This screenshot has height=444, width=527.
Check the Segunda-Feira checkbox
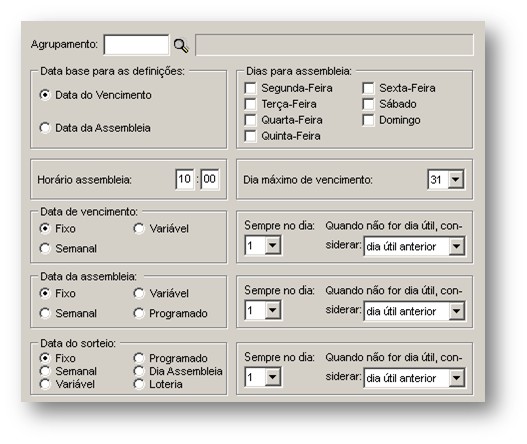point(250,88)
